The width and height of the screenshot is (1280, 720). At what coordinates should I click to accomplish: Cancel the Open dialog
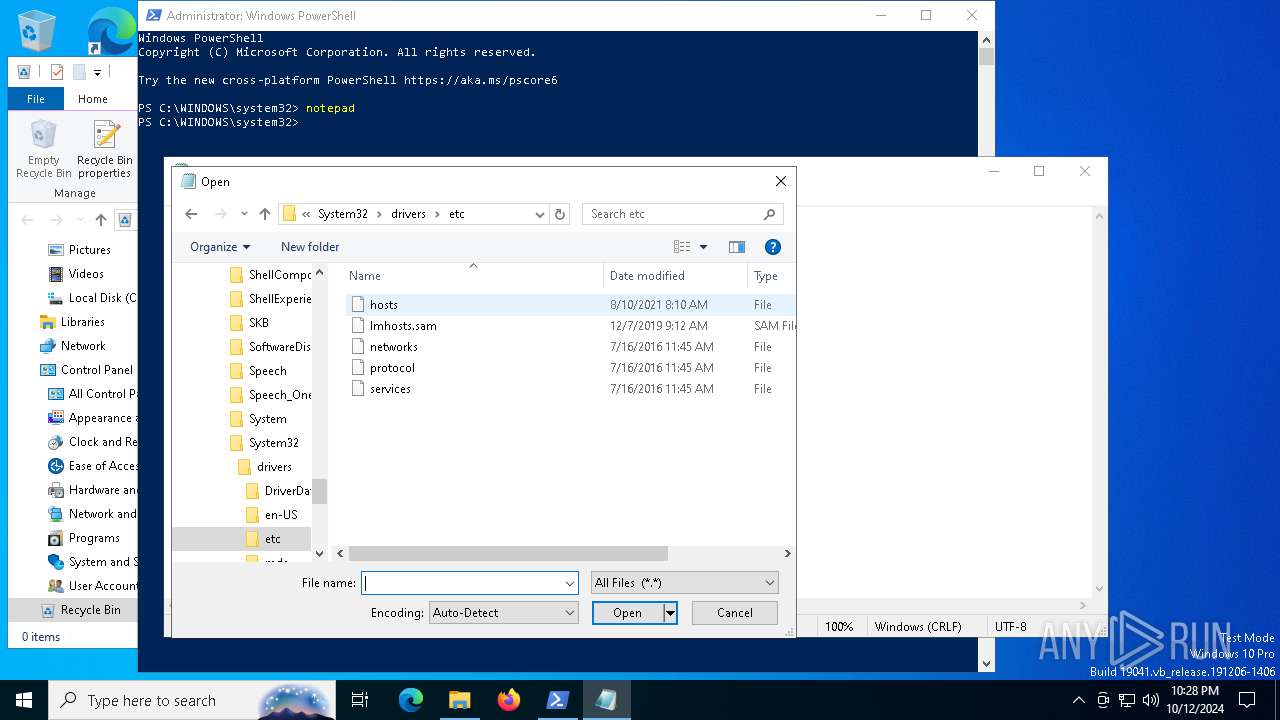(735, 613)
